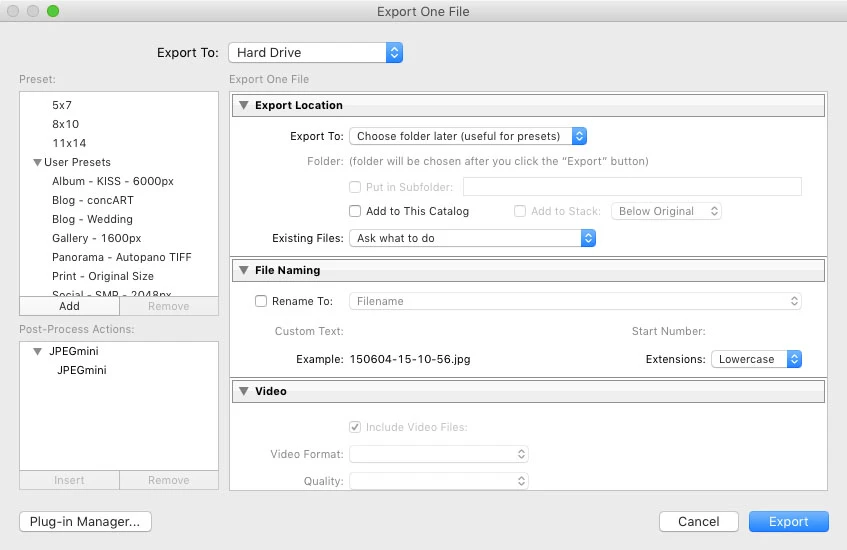Image resolution: width=847 pixels, height=550 pixels.
Task: Select Panorama - Autopano TIFF preset
Action: click(x=122, y=257)
